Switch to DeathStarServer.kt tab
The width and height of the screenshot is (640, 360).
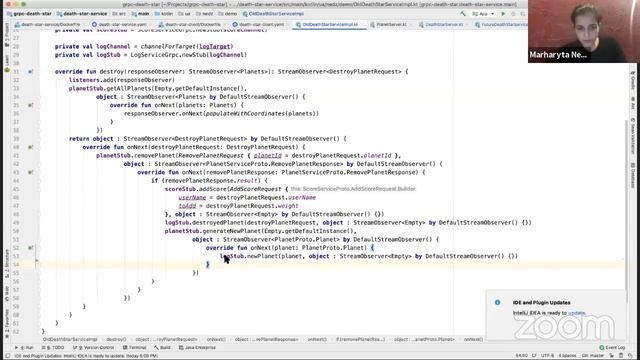click(x=441, y=24)
